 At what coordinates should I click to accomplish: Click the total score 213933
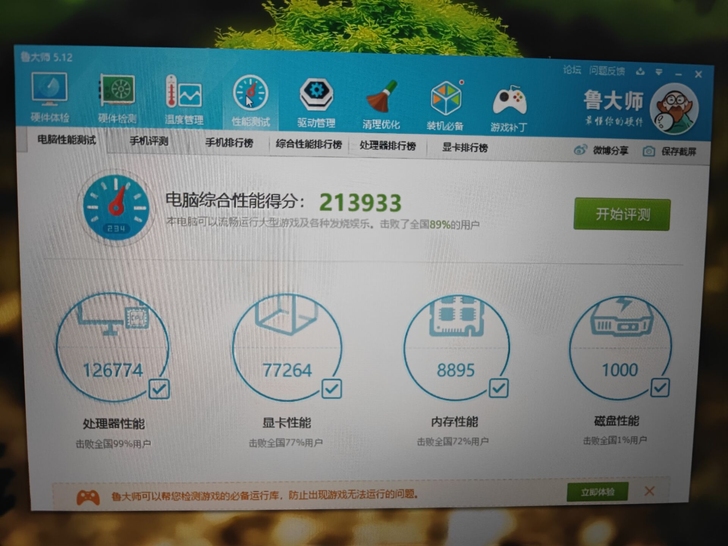coord(360,202)
